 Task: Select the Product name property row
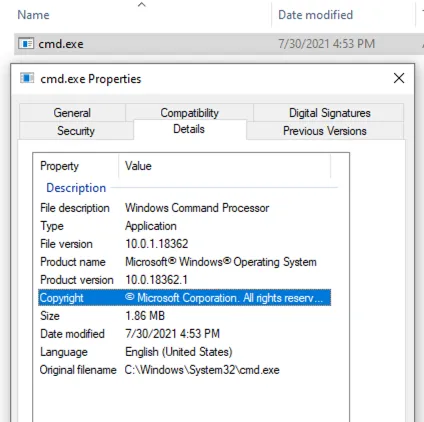(185, 262)
